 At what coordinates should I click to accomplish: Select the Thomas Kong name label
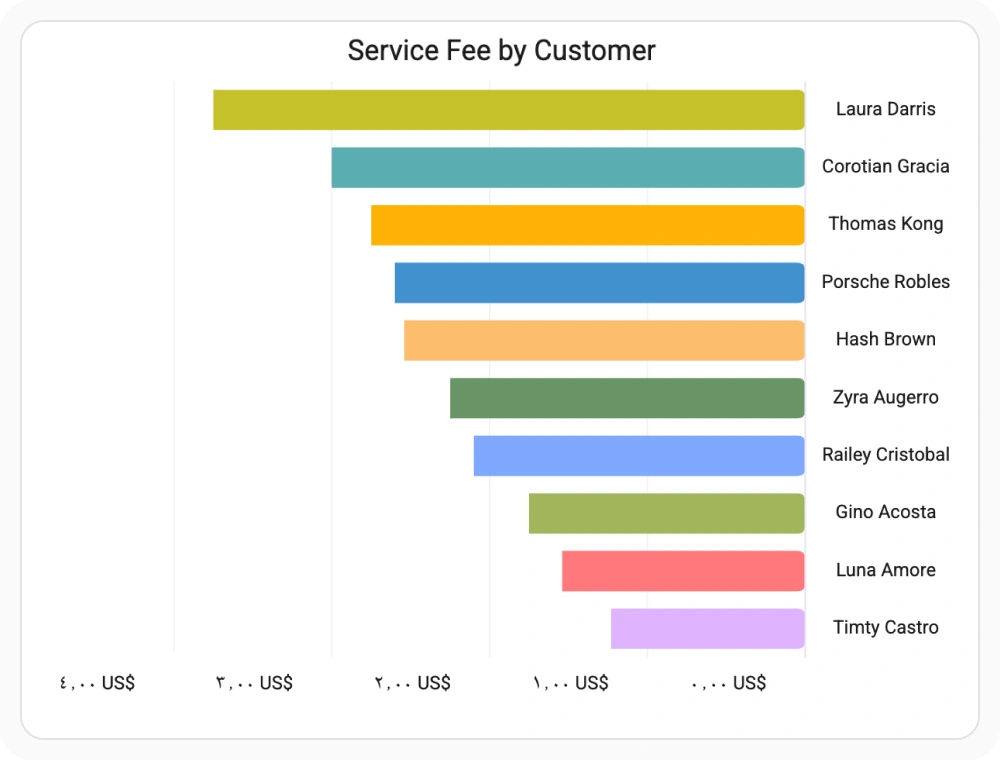pyautogui.click(x=886, y=224)
